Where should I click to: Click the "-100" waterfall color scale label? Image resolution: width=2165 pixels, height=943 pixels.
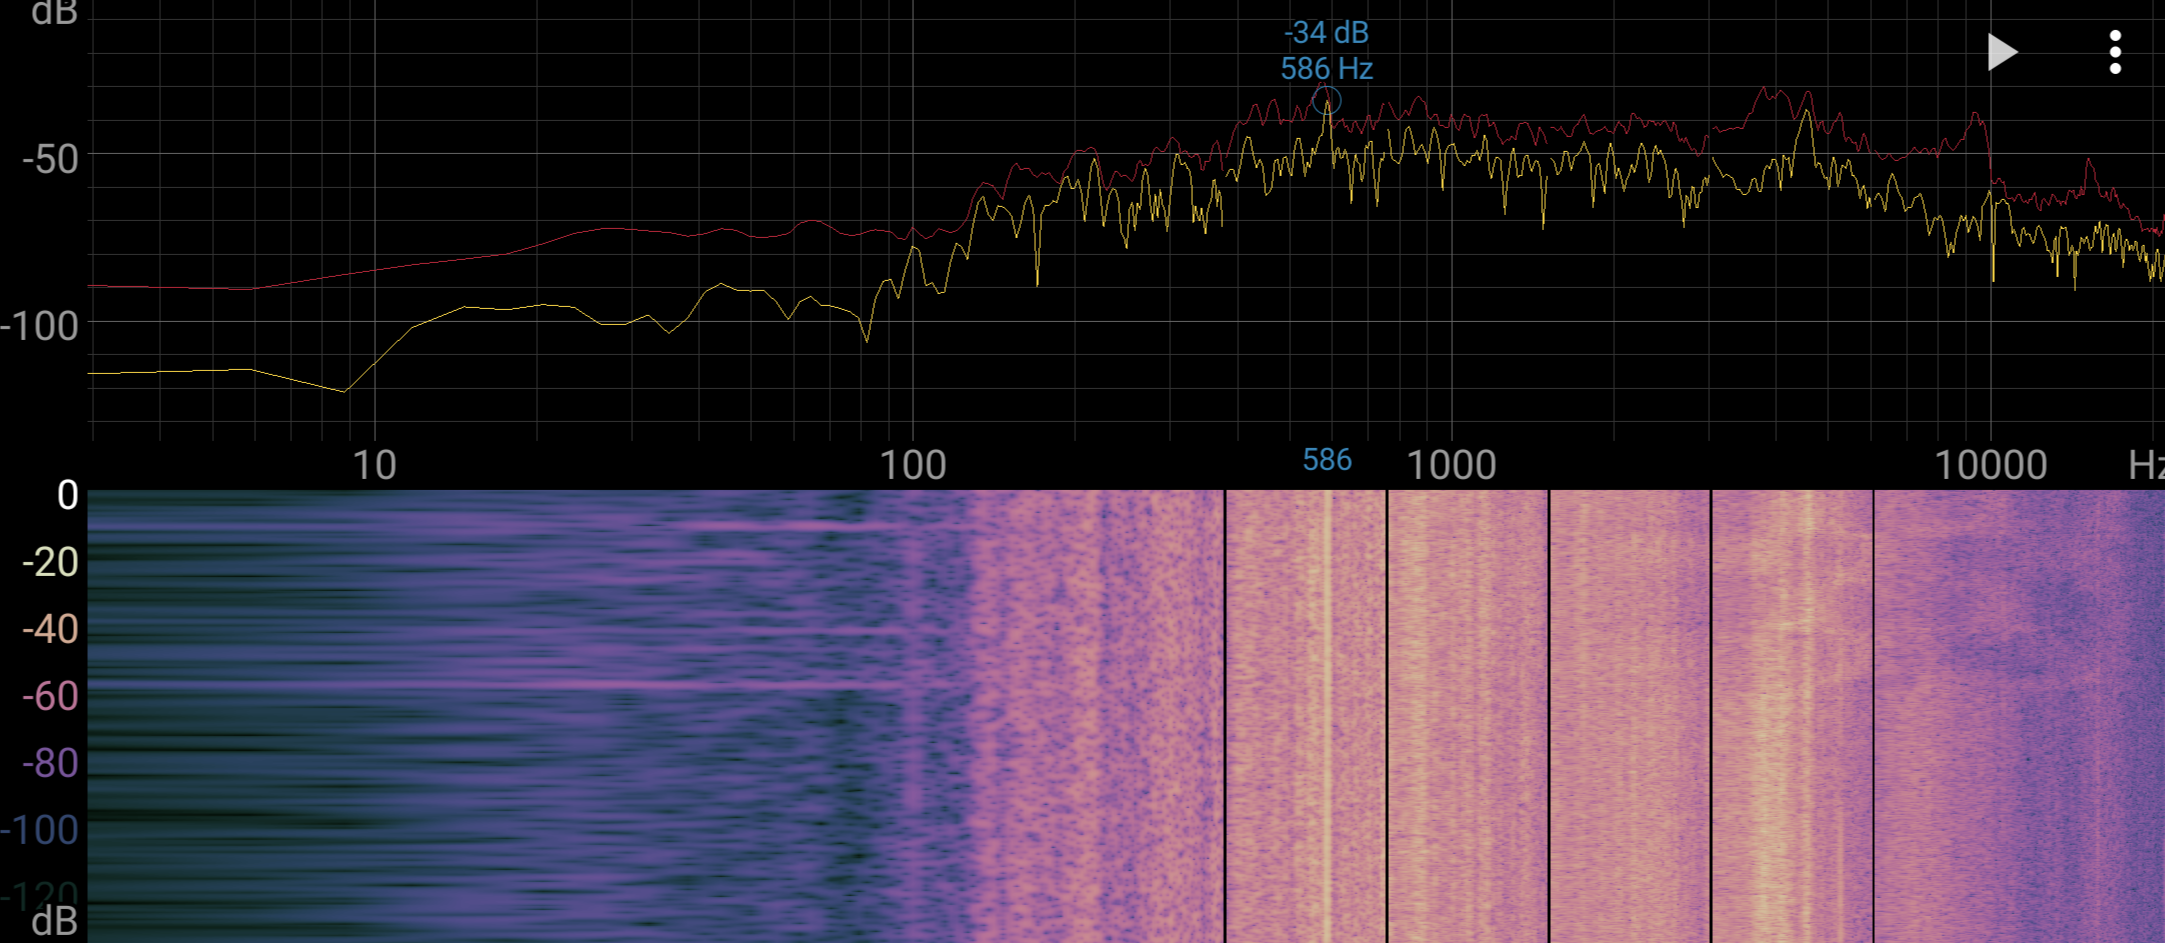tap(40, 830)
